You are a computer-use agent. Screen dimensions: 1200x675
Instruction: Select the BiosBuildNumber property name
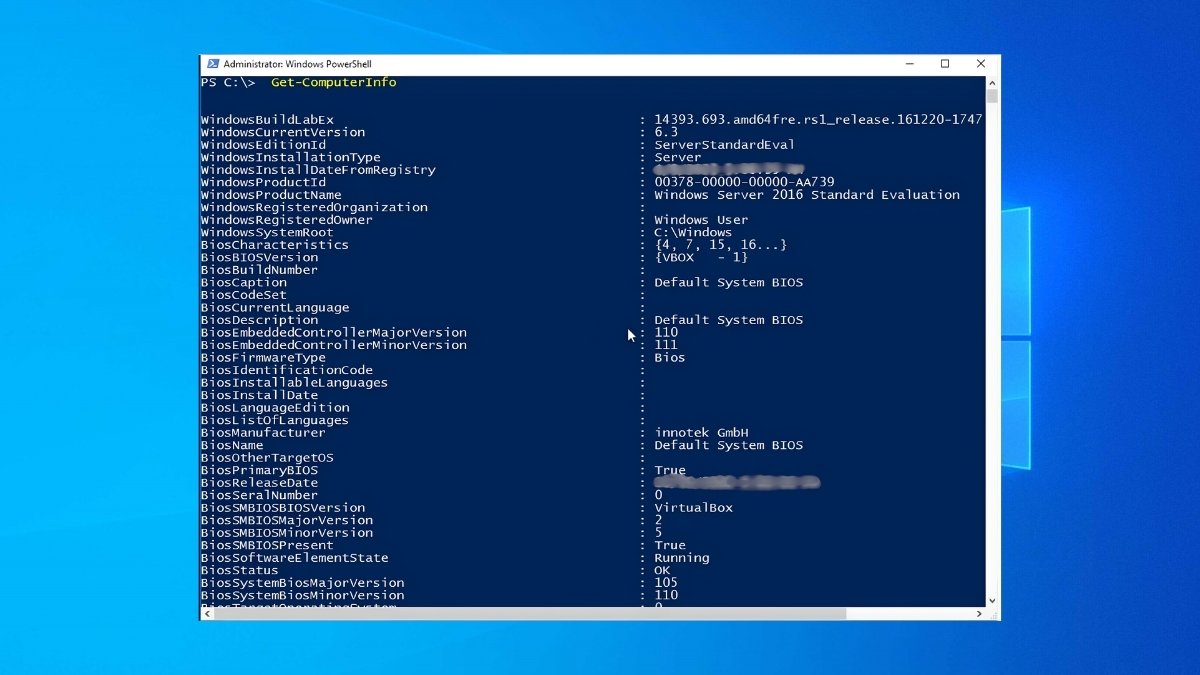point(260,270)
